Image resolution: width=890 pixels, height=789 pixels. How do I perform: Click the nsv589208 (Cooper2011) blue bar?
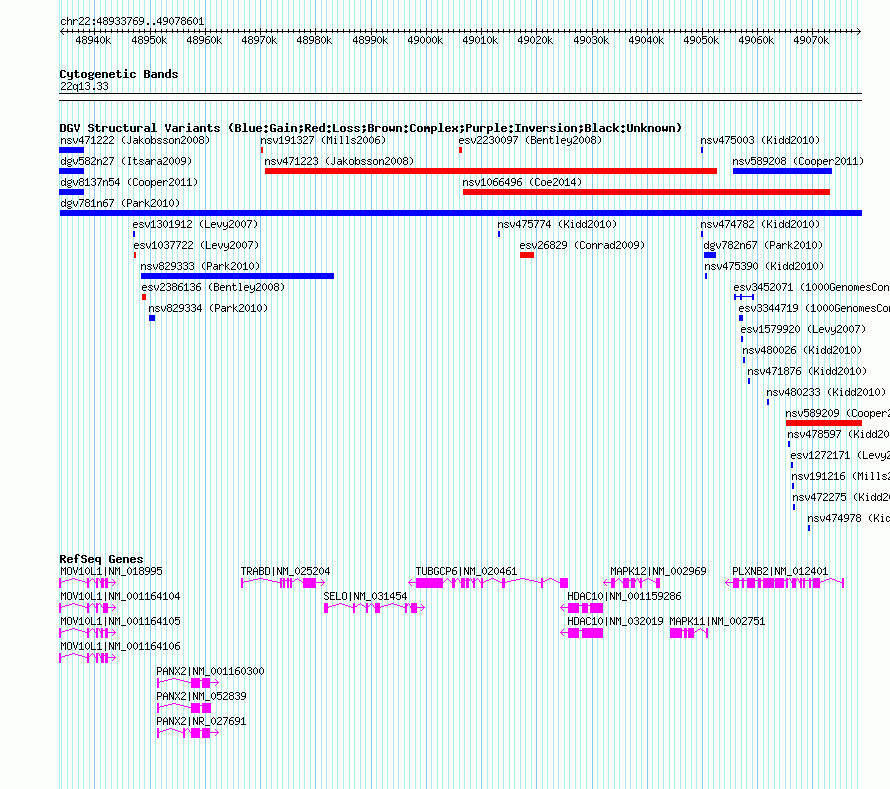coord(782,171)
